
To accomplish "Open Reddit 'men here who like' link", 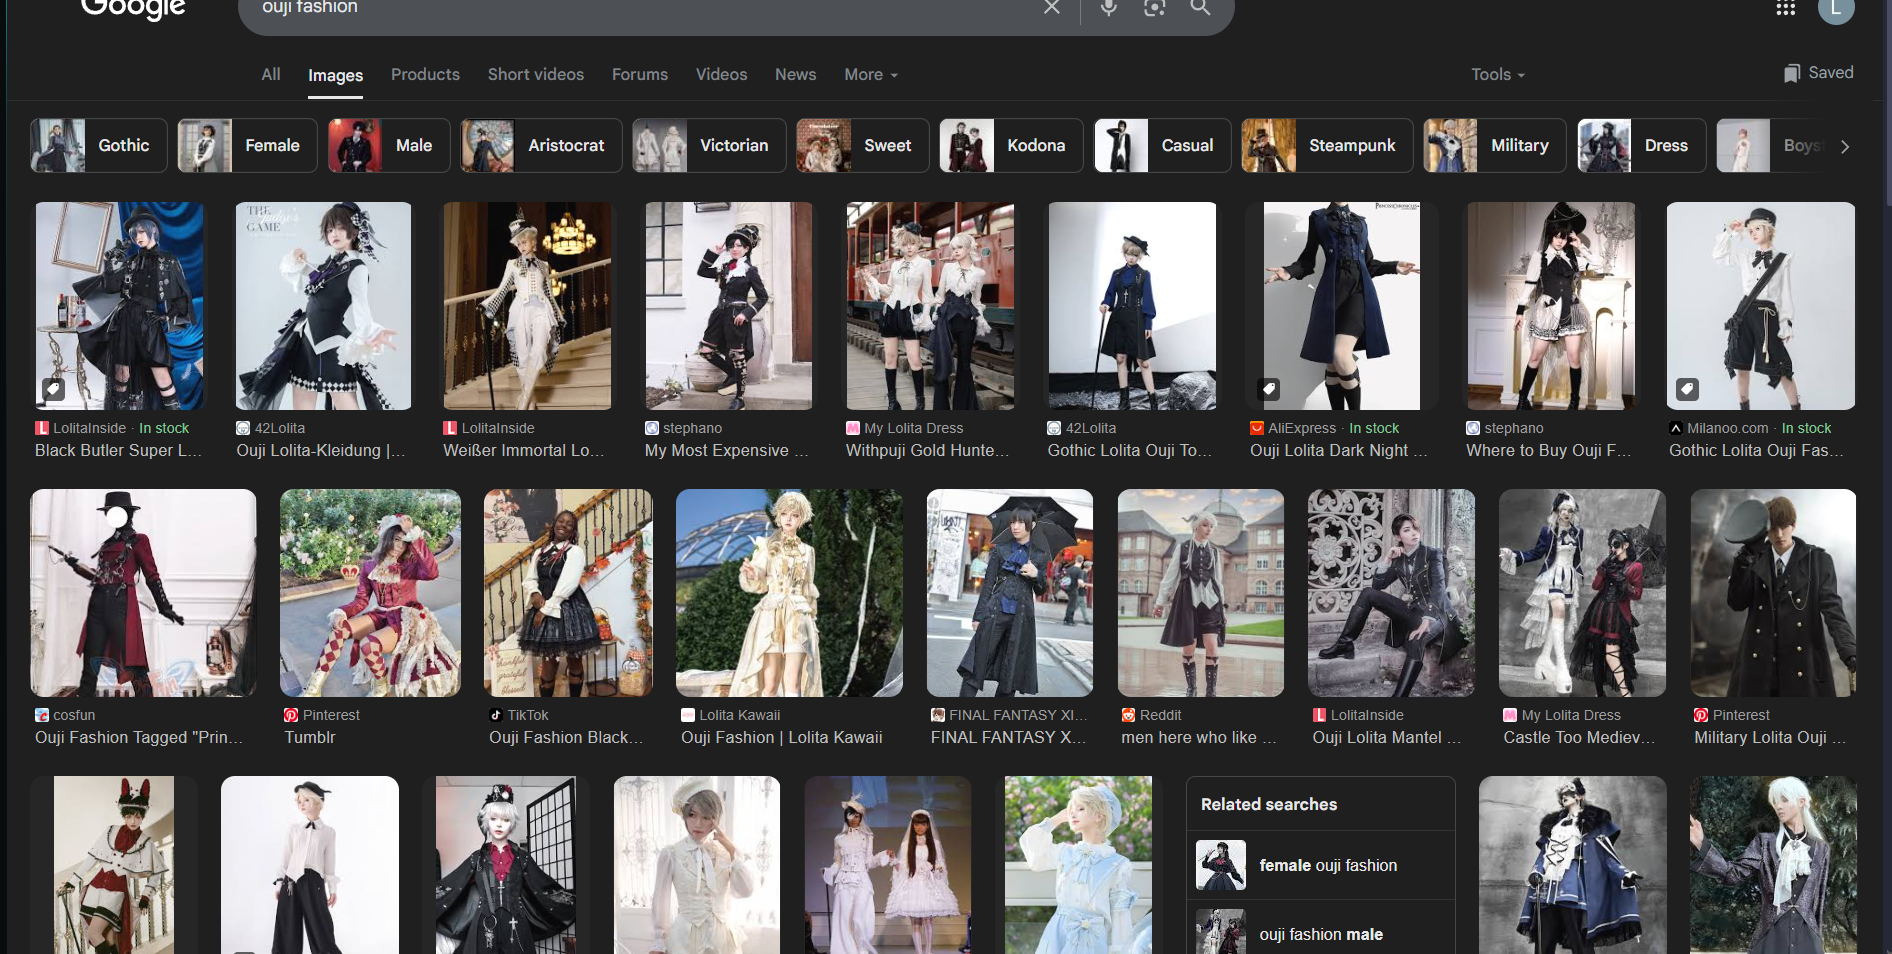I will pos(1199,738).
